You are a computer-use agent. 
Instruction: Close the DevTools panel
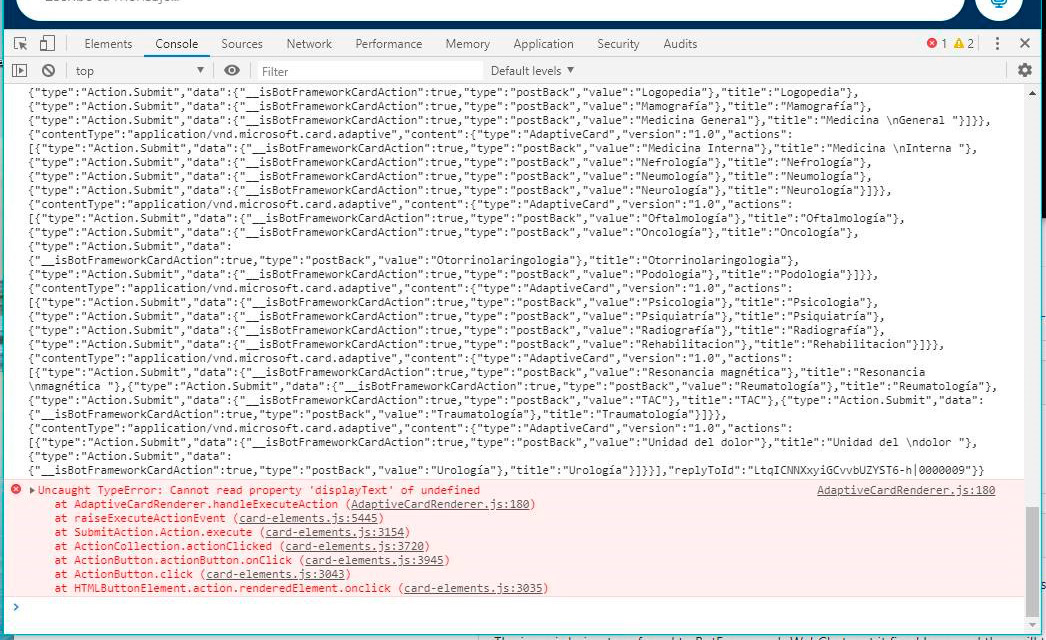coord(1024,43)
